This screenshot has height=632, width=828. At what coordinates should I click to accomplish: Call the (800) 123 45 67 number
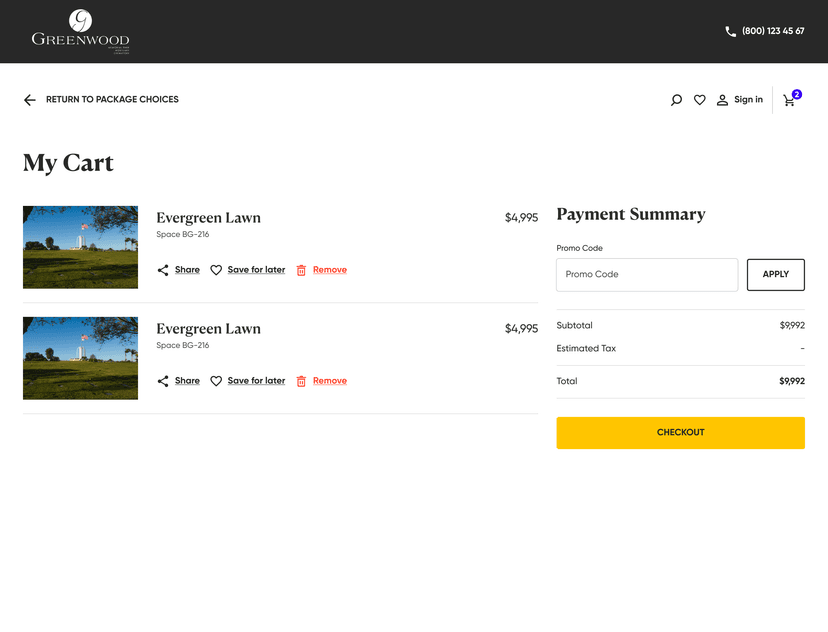773,31
